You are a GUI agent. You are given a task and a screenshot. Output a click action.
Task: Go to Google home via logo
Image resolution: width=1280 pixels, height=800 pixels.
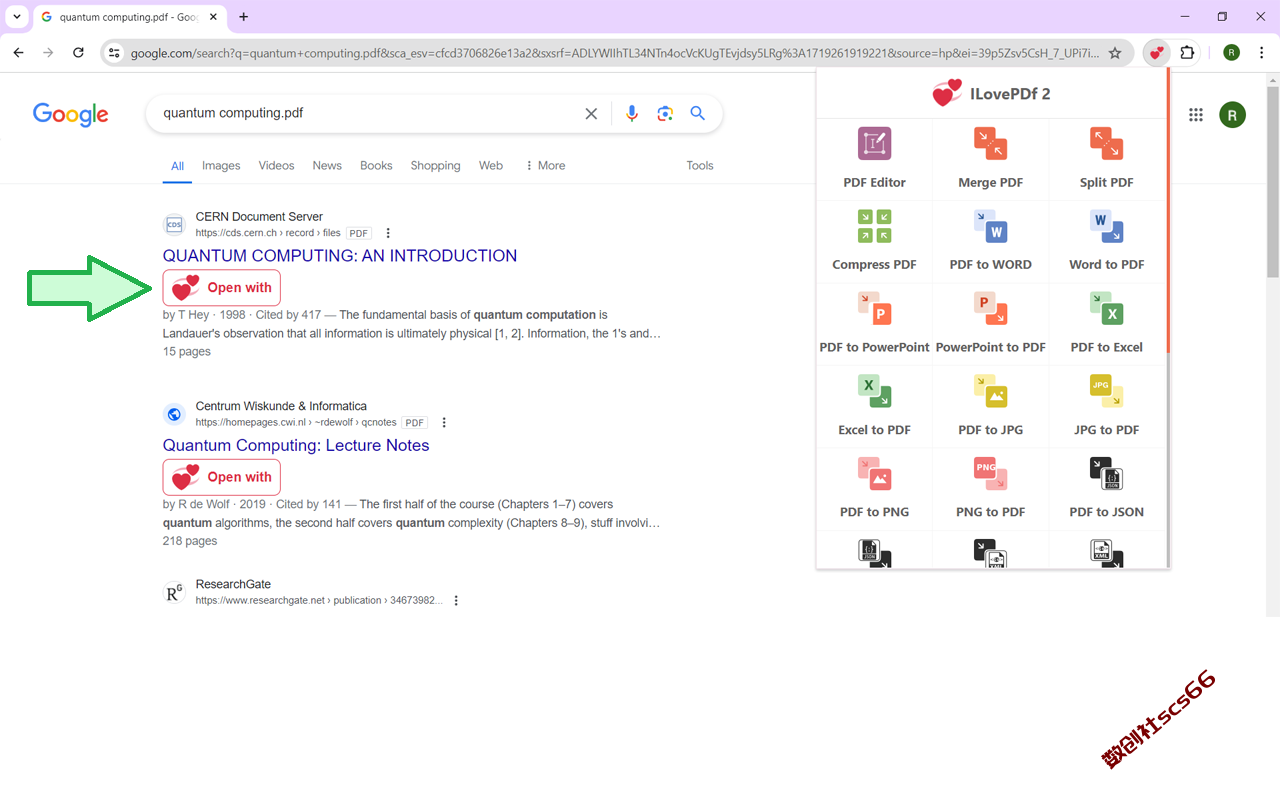[71, 115]
